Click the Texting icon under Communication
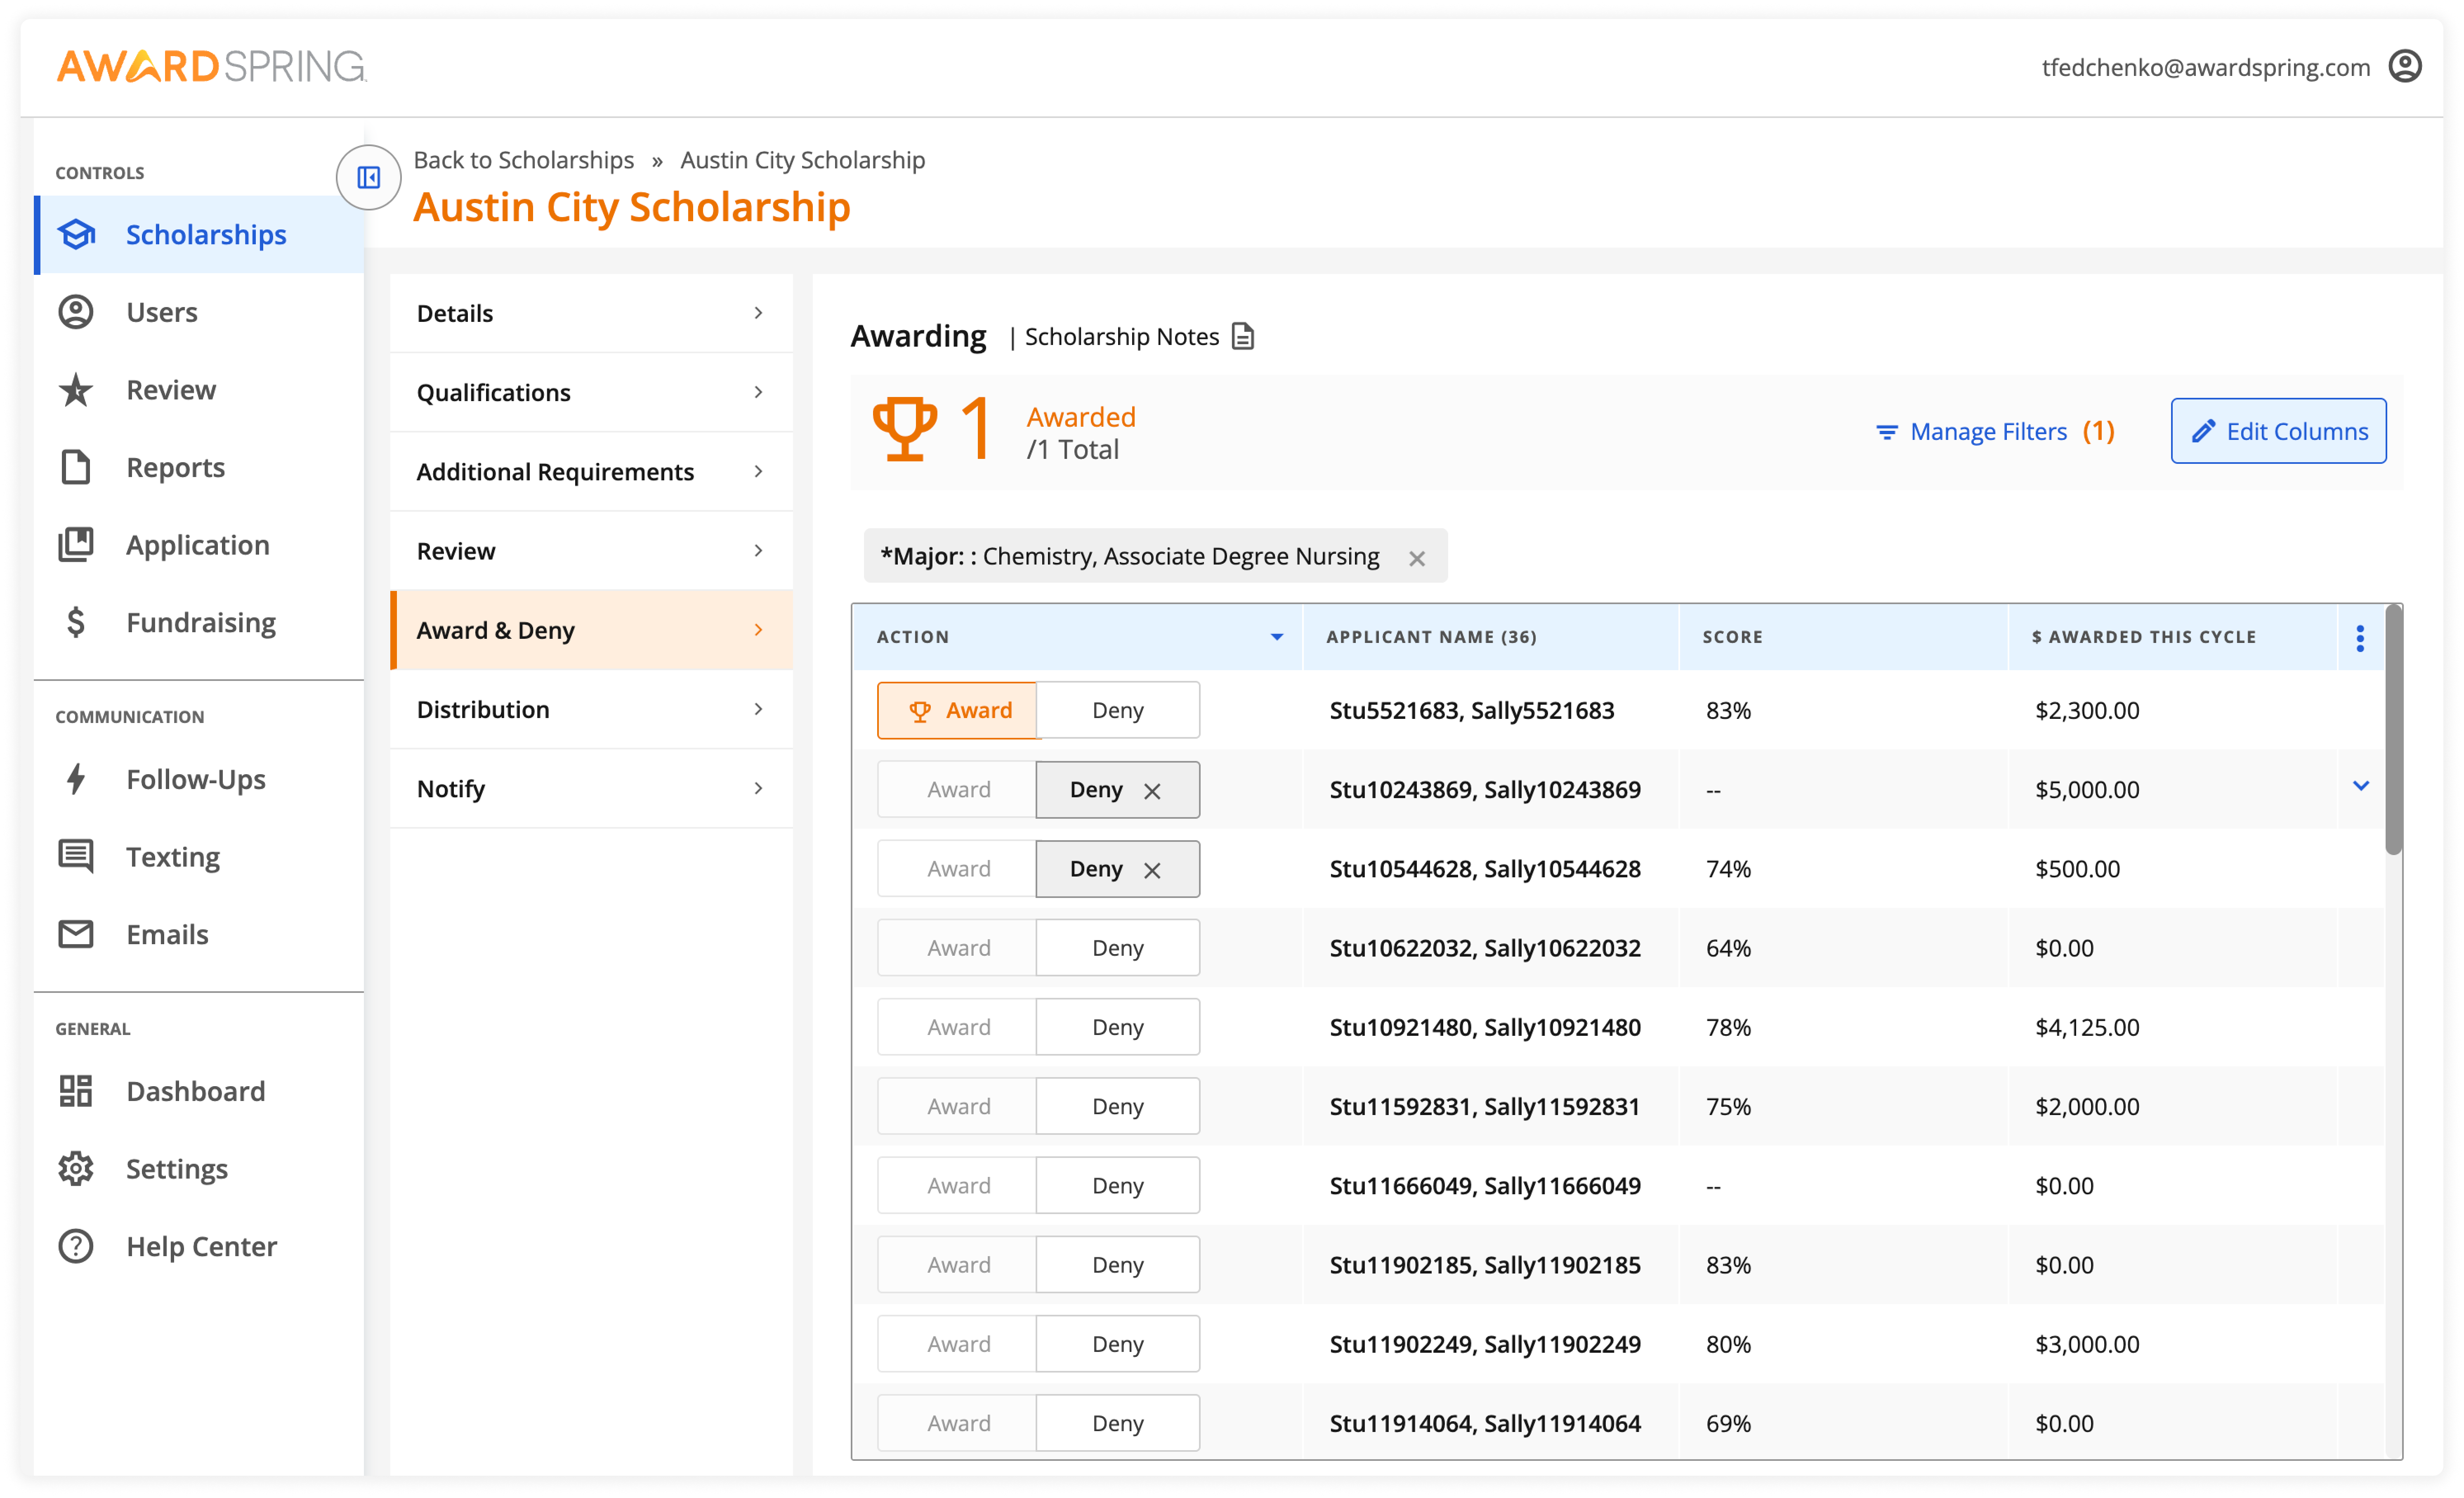Viewport: 2464px width, 1498px height. coord(75,856)
